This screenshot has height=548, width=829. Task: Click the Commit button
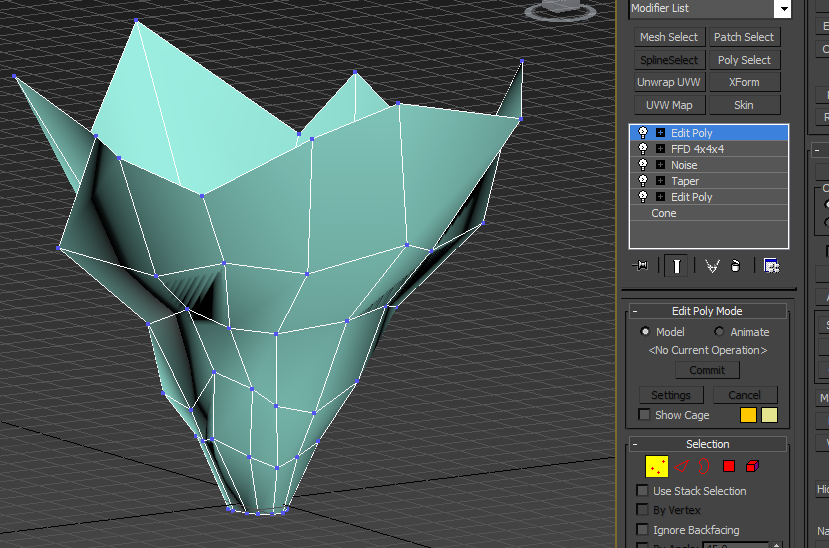(707, 370)
